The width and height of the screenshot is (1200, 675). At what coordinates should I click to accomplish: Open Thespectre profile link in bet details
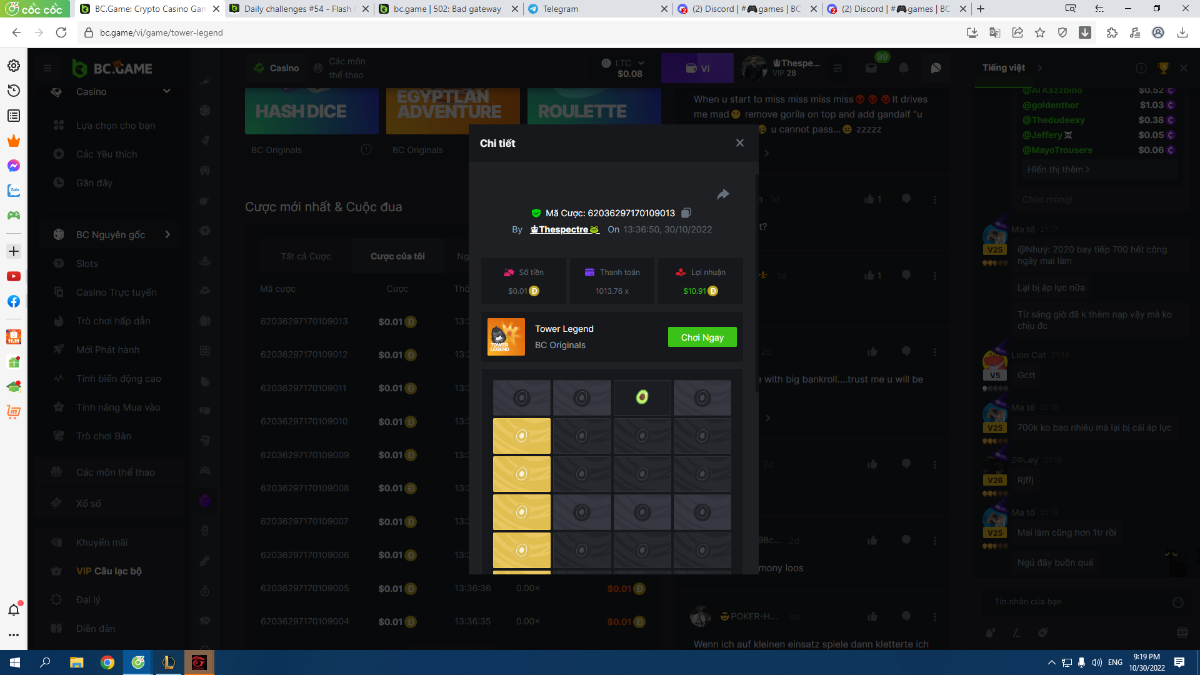coord(564,229)
